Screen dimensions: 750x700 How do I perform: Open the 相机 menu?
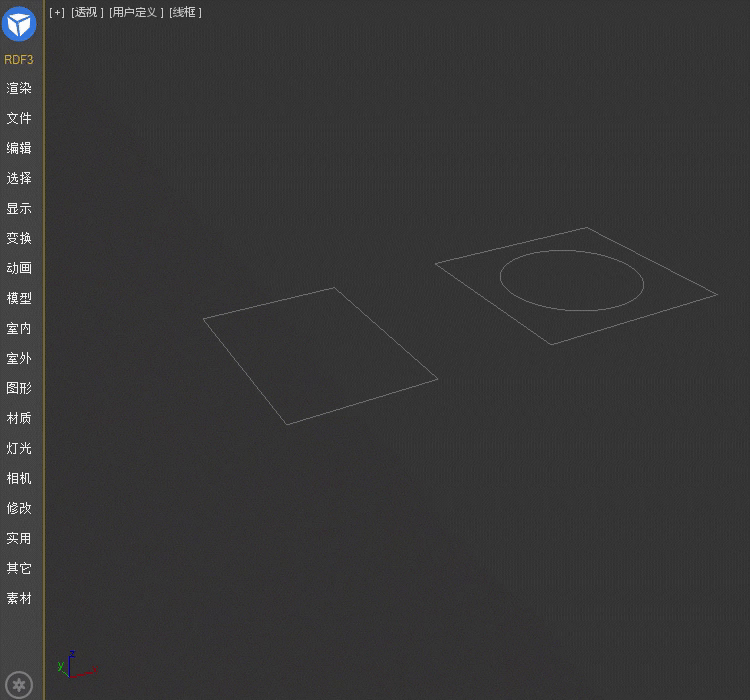click(x=19, y=478)
